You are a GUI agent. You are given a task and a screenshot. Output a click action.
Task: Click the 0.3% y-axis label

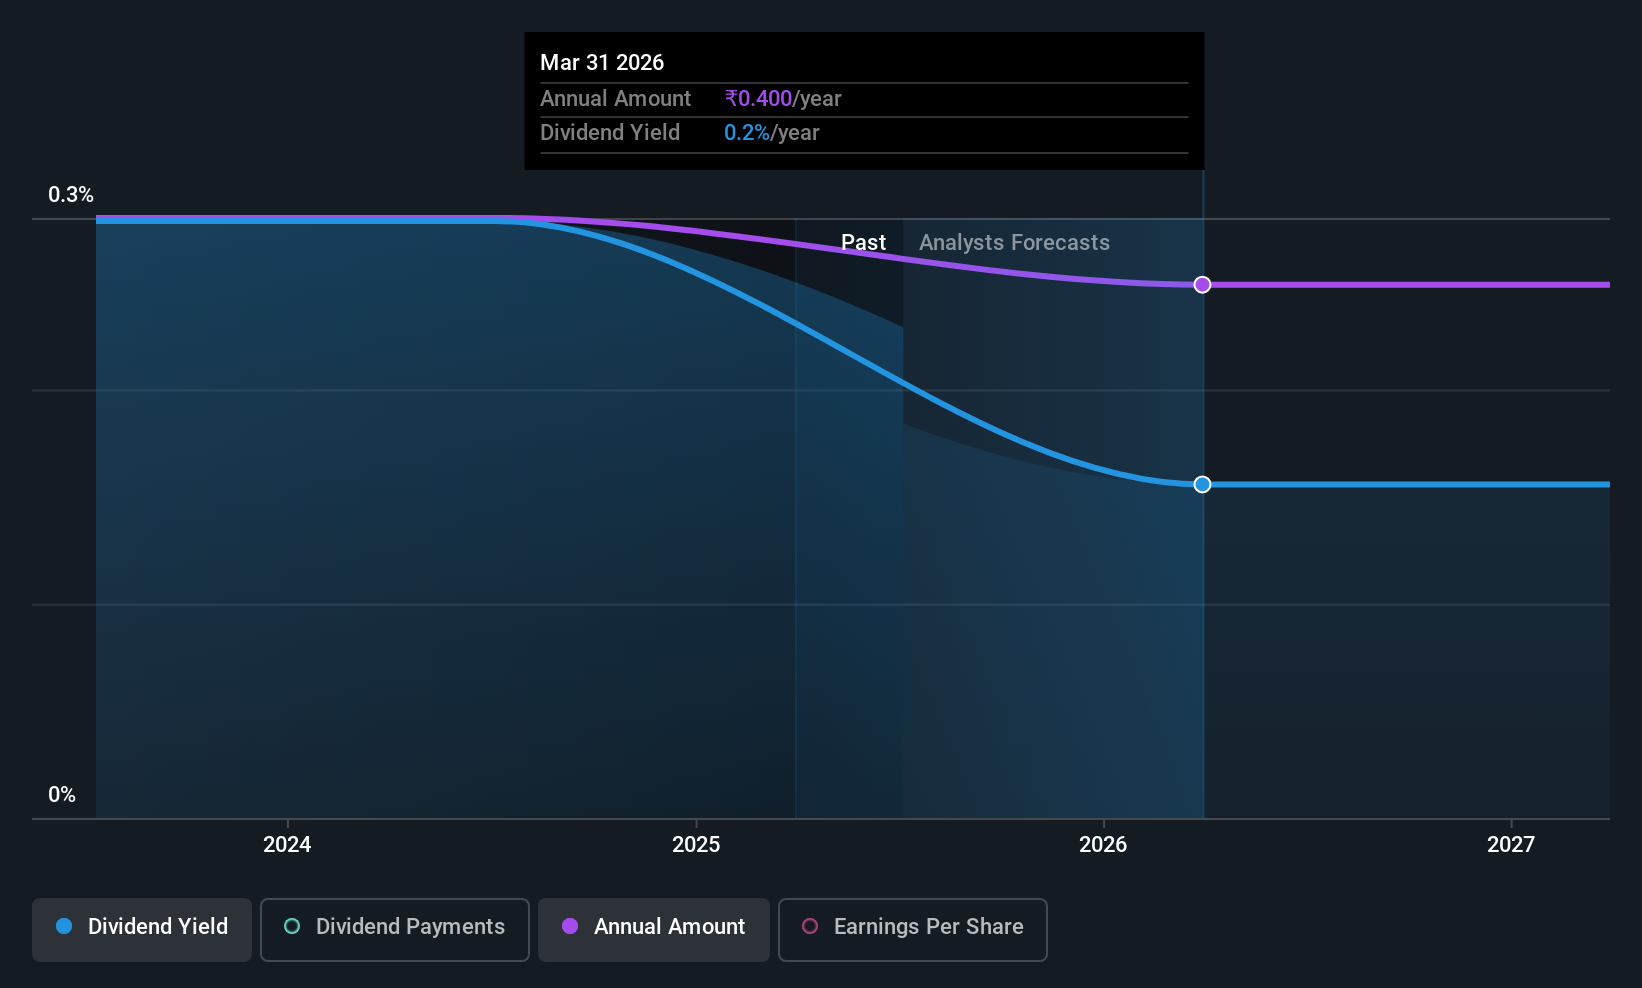pos(71,195)
